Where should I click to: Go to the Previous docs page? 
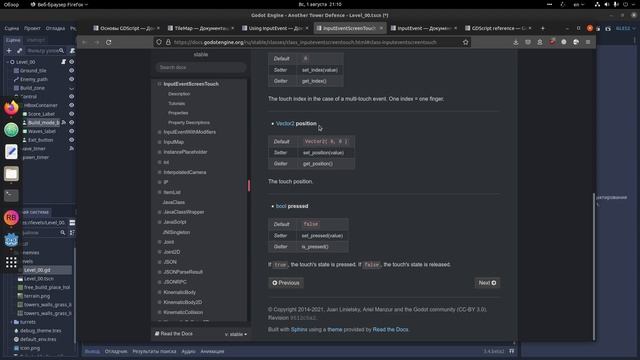pos(286,282)
